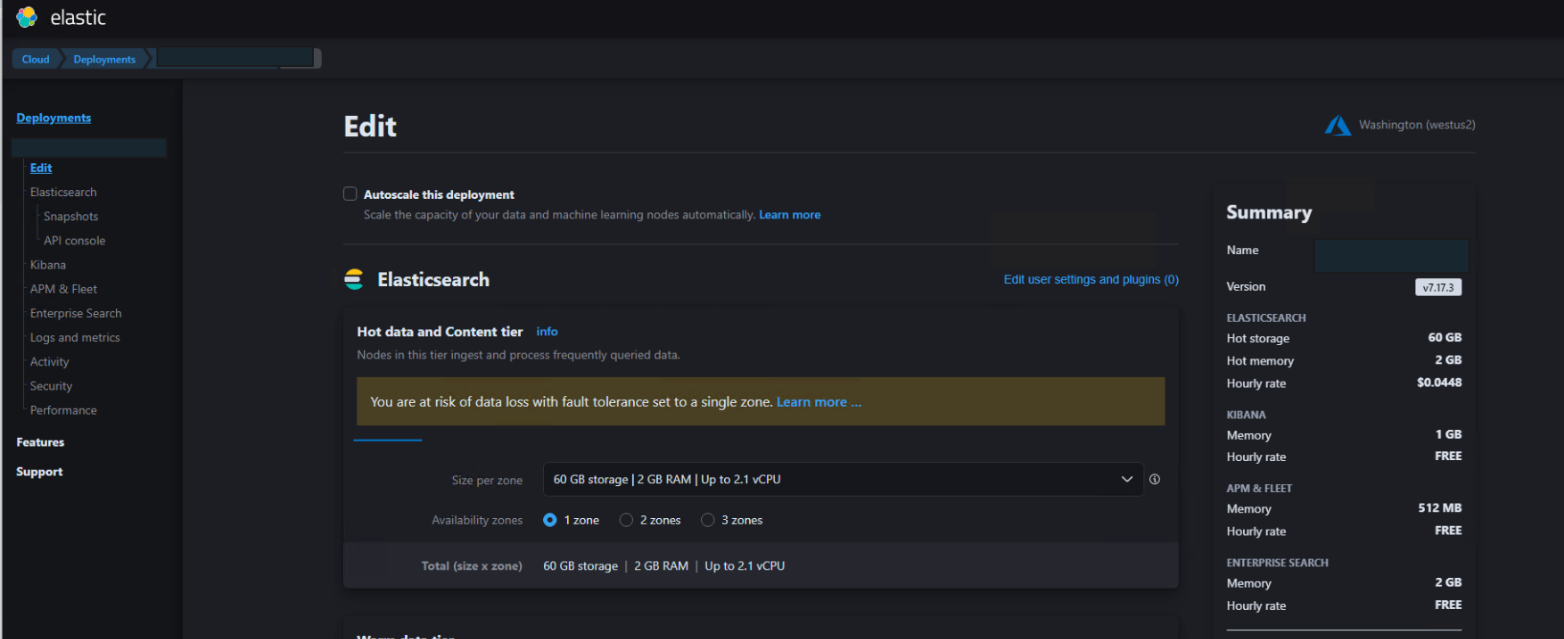Click the info icon beside Size per zone
The image size is (1564, 639).
pos(1154,479)
